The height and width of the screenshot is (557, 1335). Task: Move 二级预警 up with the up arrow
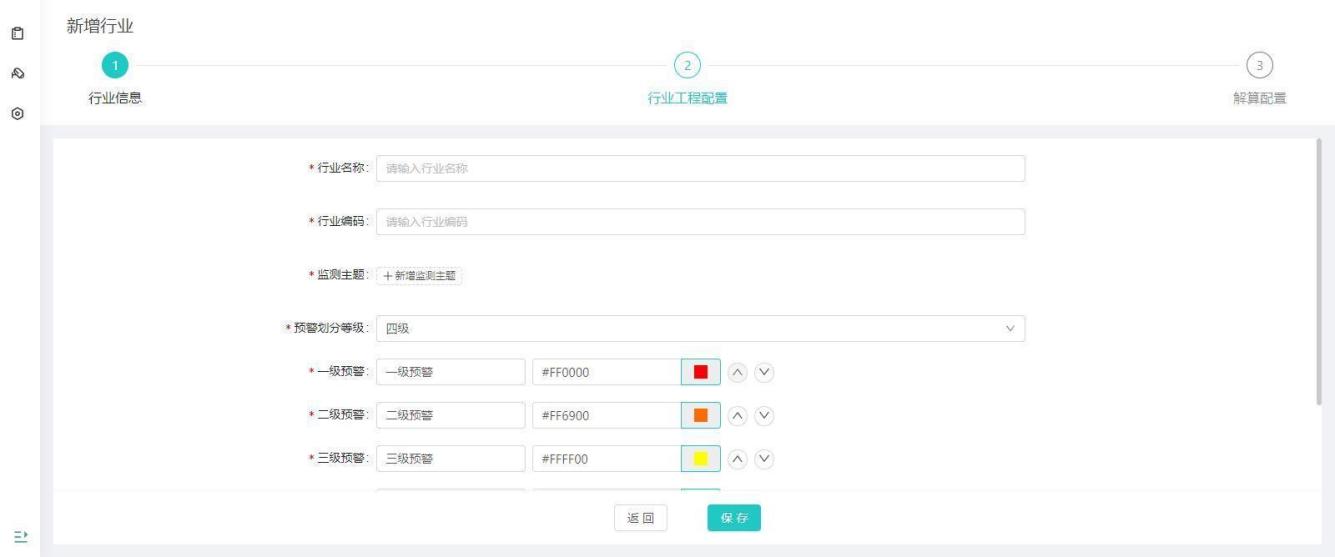coord(737,416)
